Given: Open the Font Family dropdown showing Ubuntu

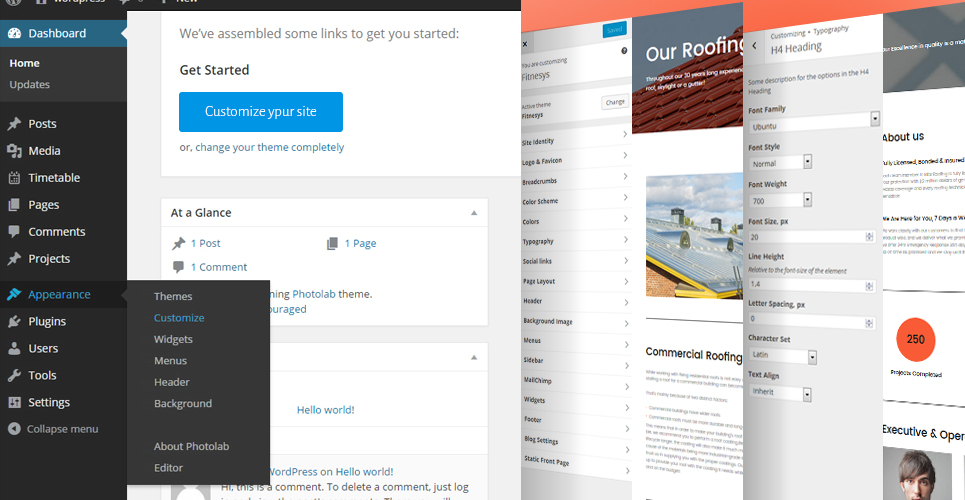Looking at the screenshot, I should point(815,122).
